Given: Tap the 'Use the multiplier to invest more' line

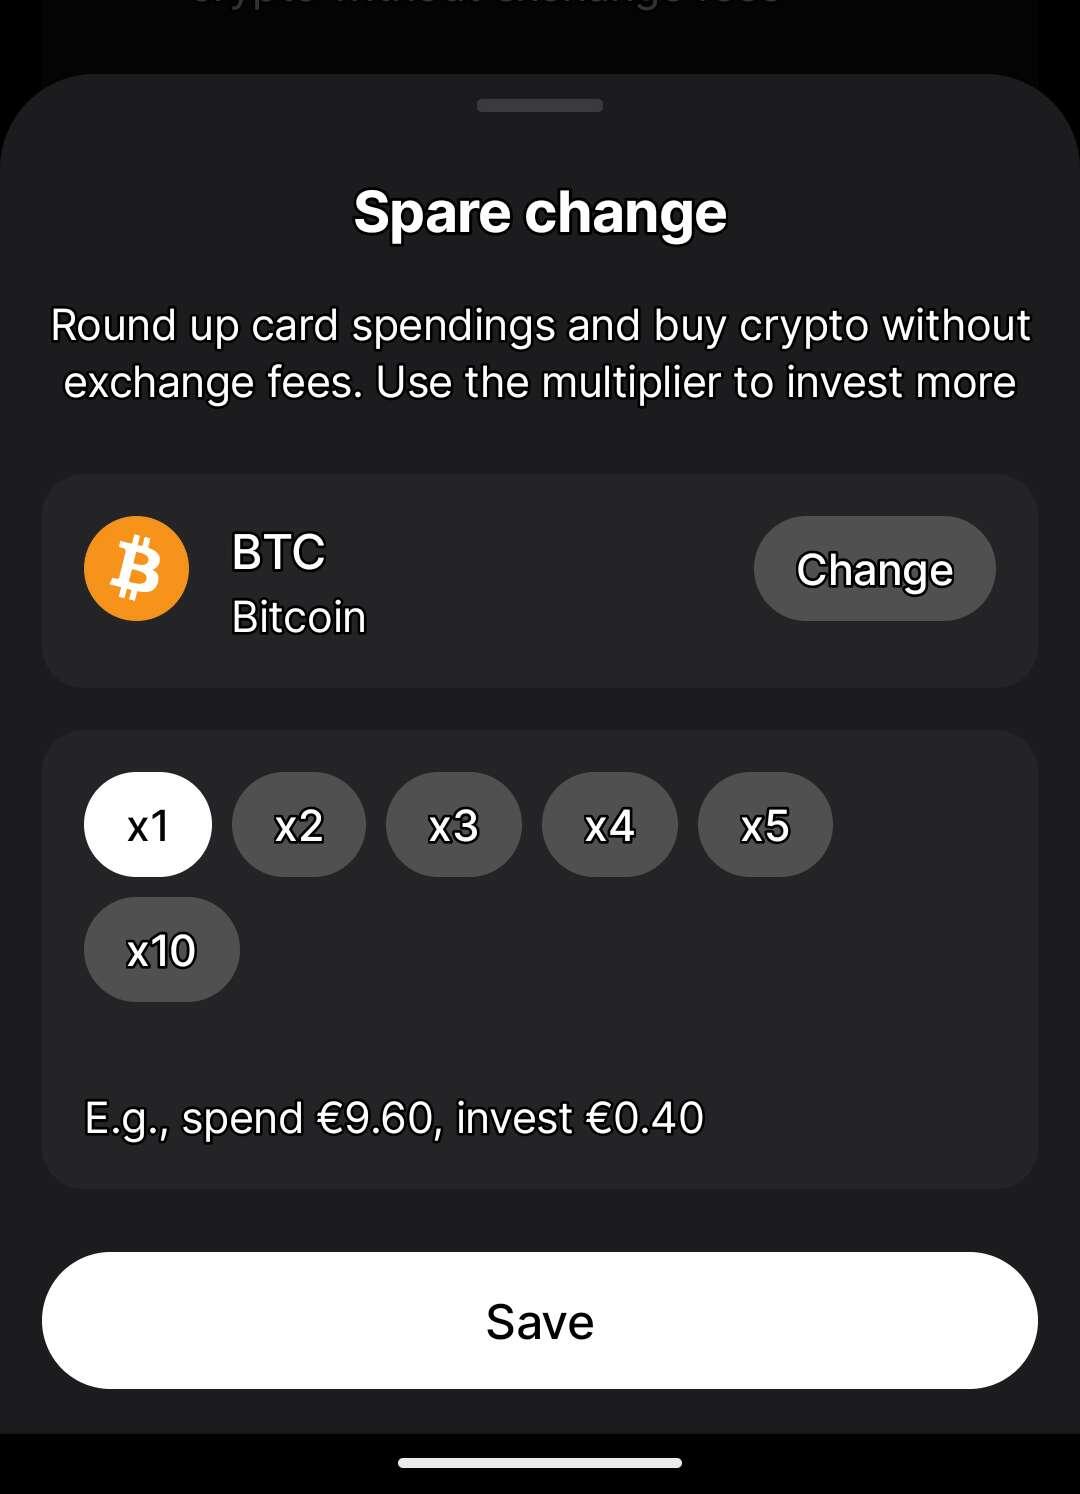Looking at the screenshot, I should 696,383.
